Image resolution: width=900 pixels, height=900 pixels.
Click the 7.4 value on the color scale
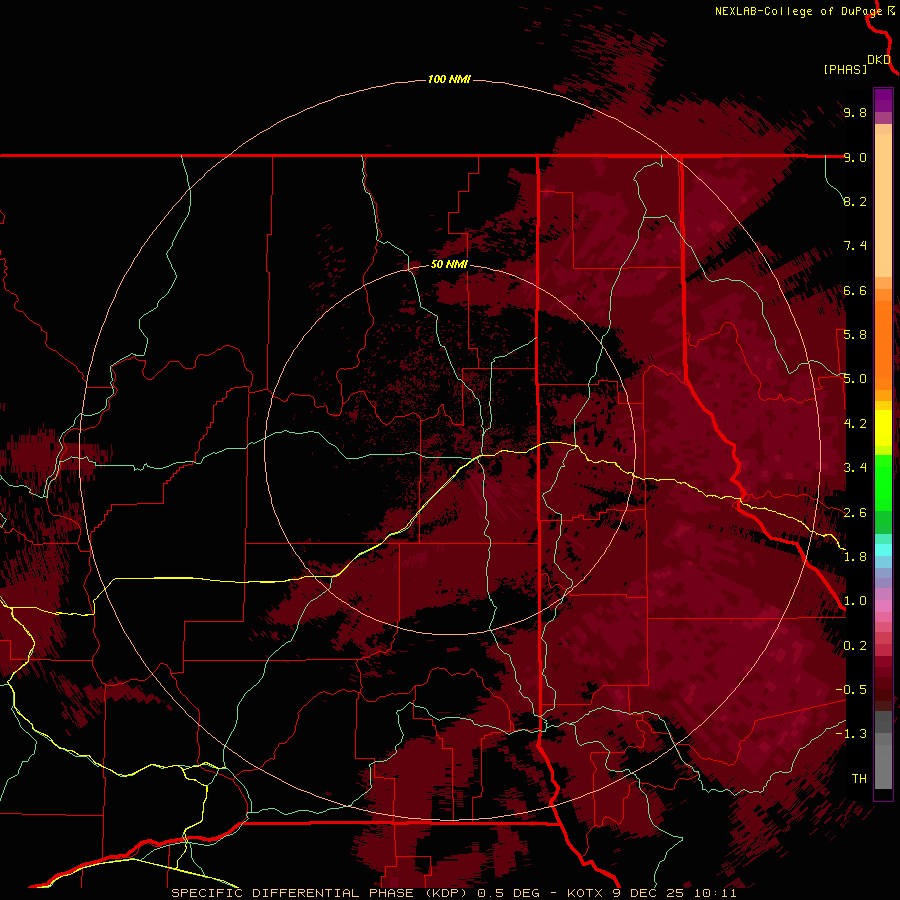pyautogui.click(x=855, y=246)
